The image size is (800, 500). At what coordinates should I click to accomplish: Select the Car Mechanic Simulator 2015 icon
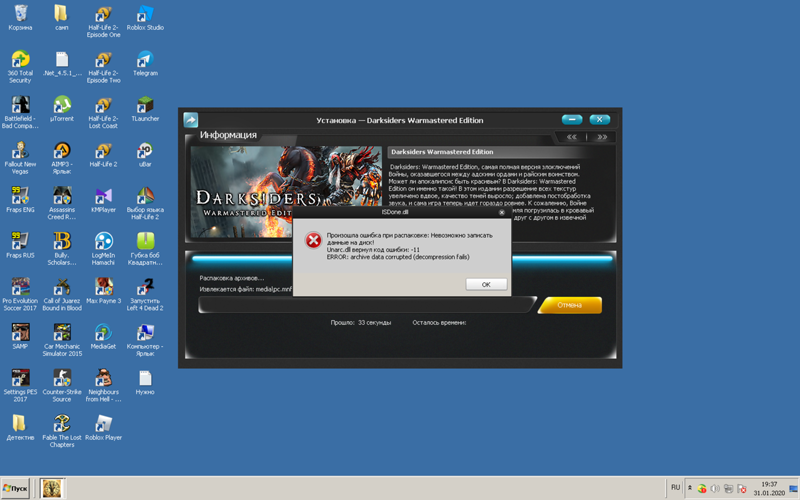pyautogui.click(x=62, y=340)
